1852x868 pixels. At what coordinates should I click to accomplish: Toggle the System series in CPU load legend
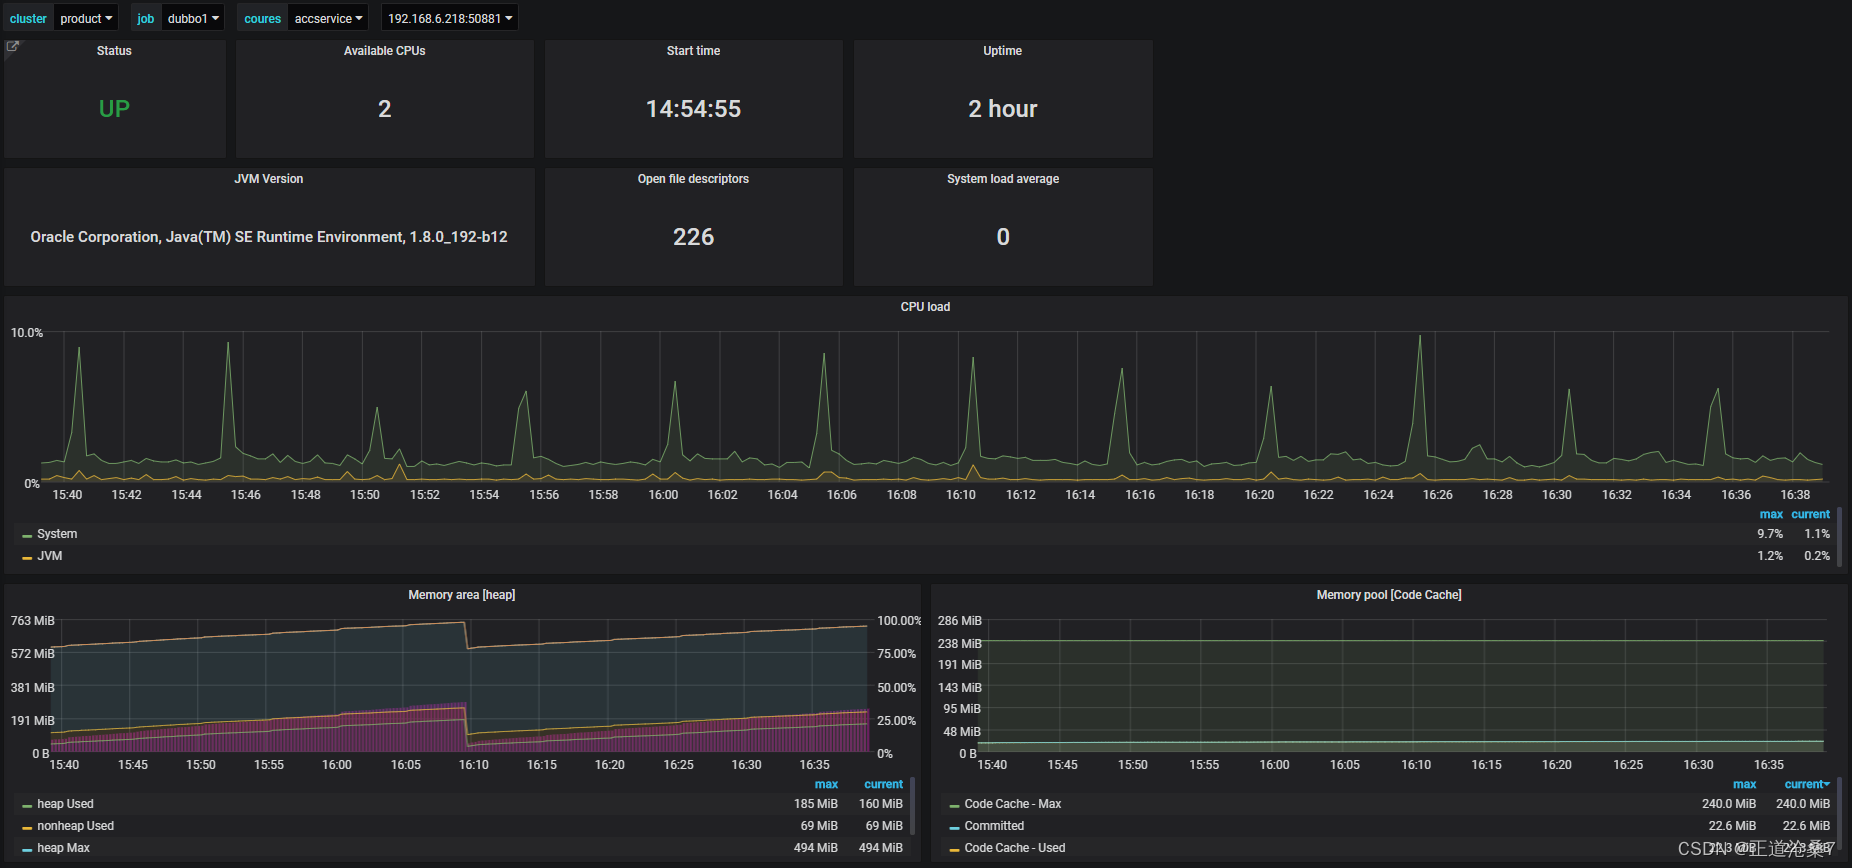[x=57, y=534]
